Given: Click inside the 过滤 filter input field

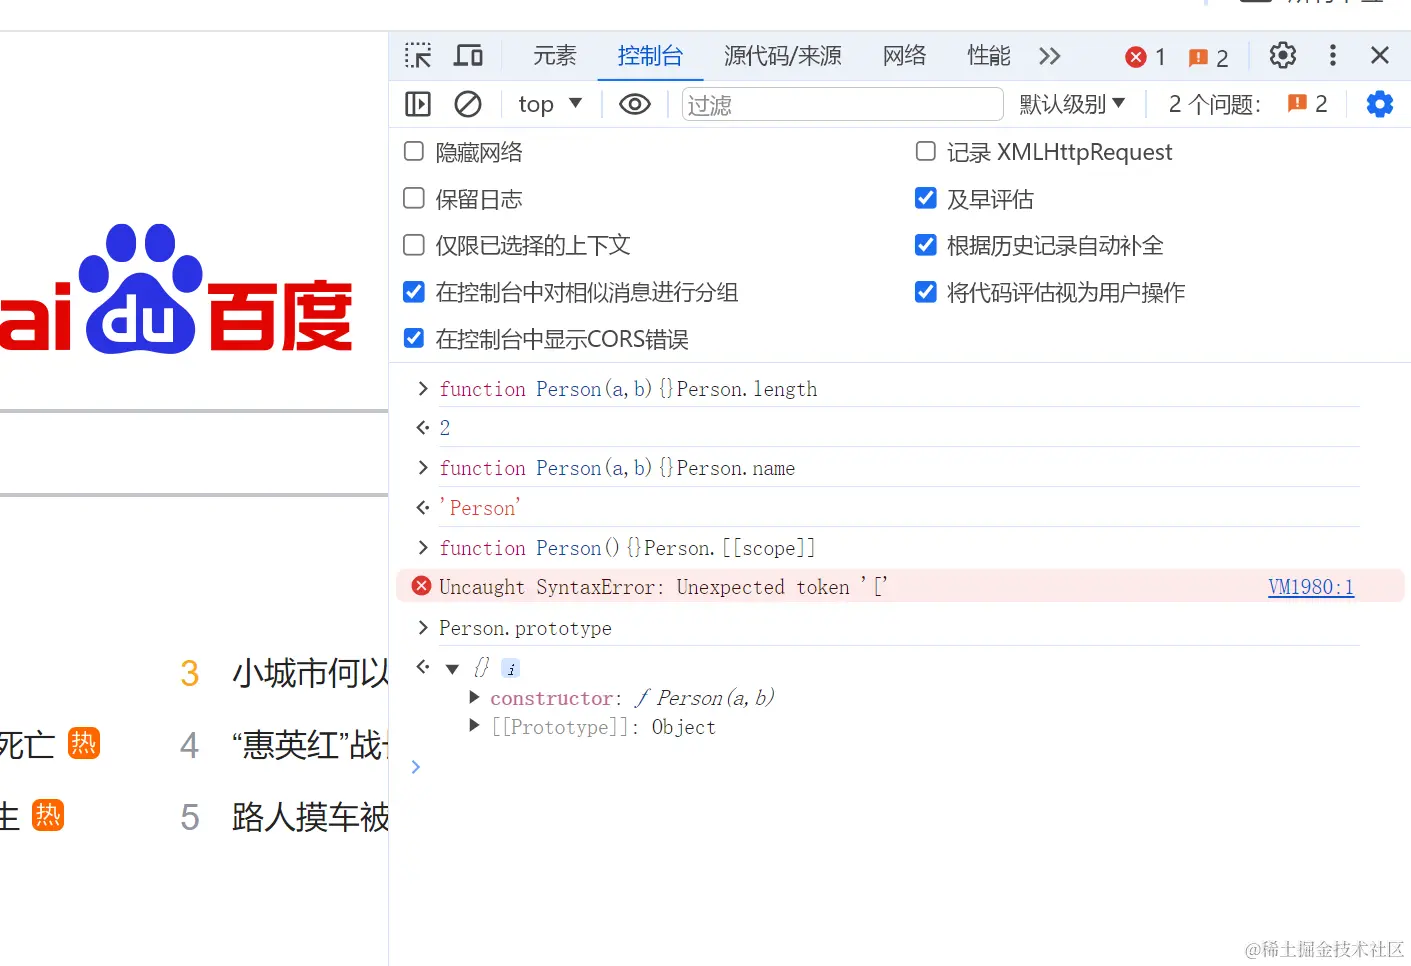Looking at the screenshot, I should click(x=842, y=103).
